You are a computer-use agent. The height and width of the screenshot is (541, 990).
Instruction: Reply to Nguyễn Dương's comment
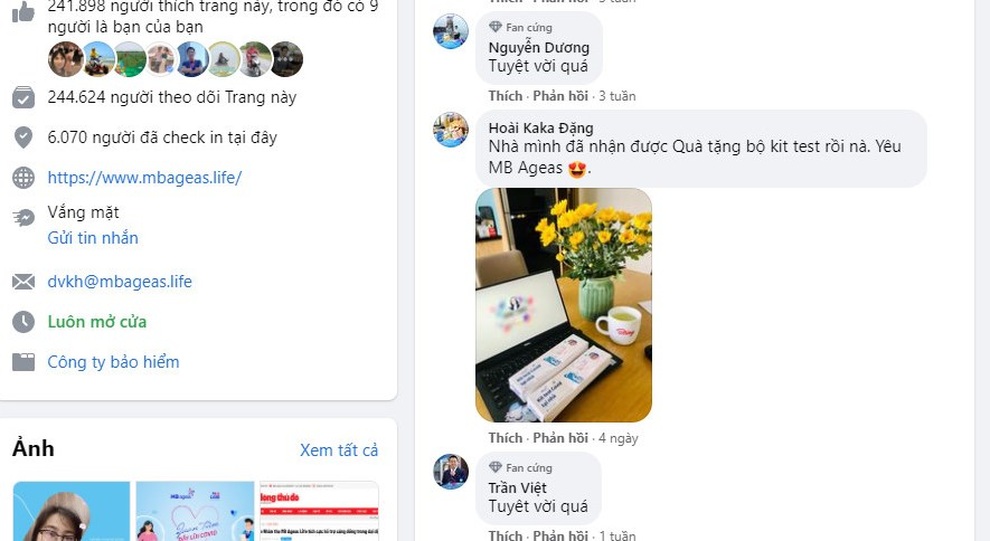[x=560, y=96]
